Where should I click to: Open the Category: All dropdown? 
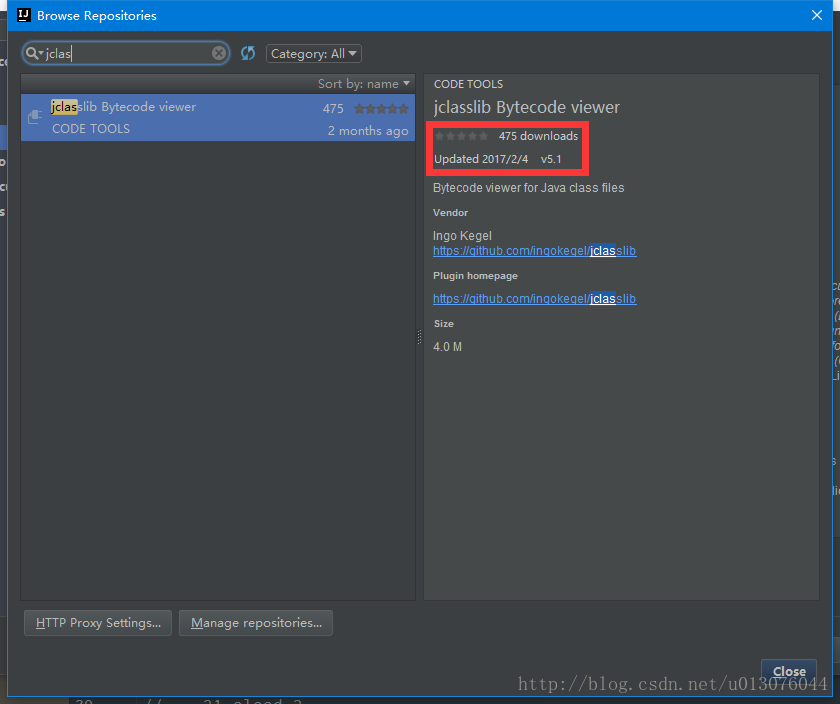click(x=313, y=54)
